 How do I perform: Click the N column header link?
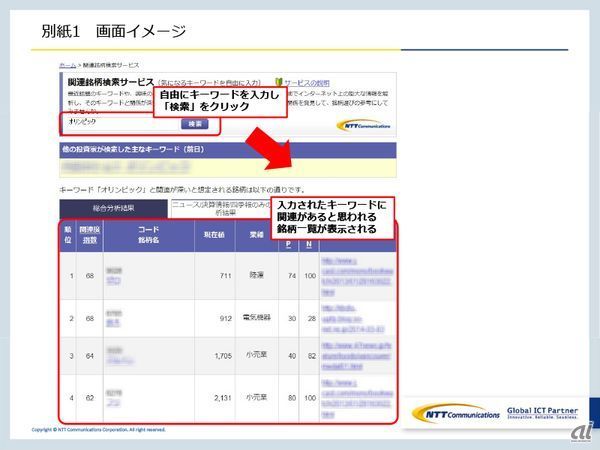[308, 242]
